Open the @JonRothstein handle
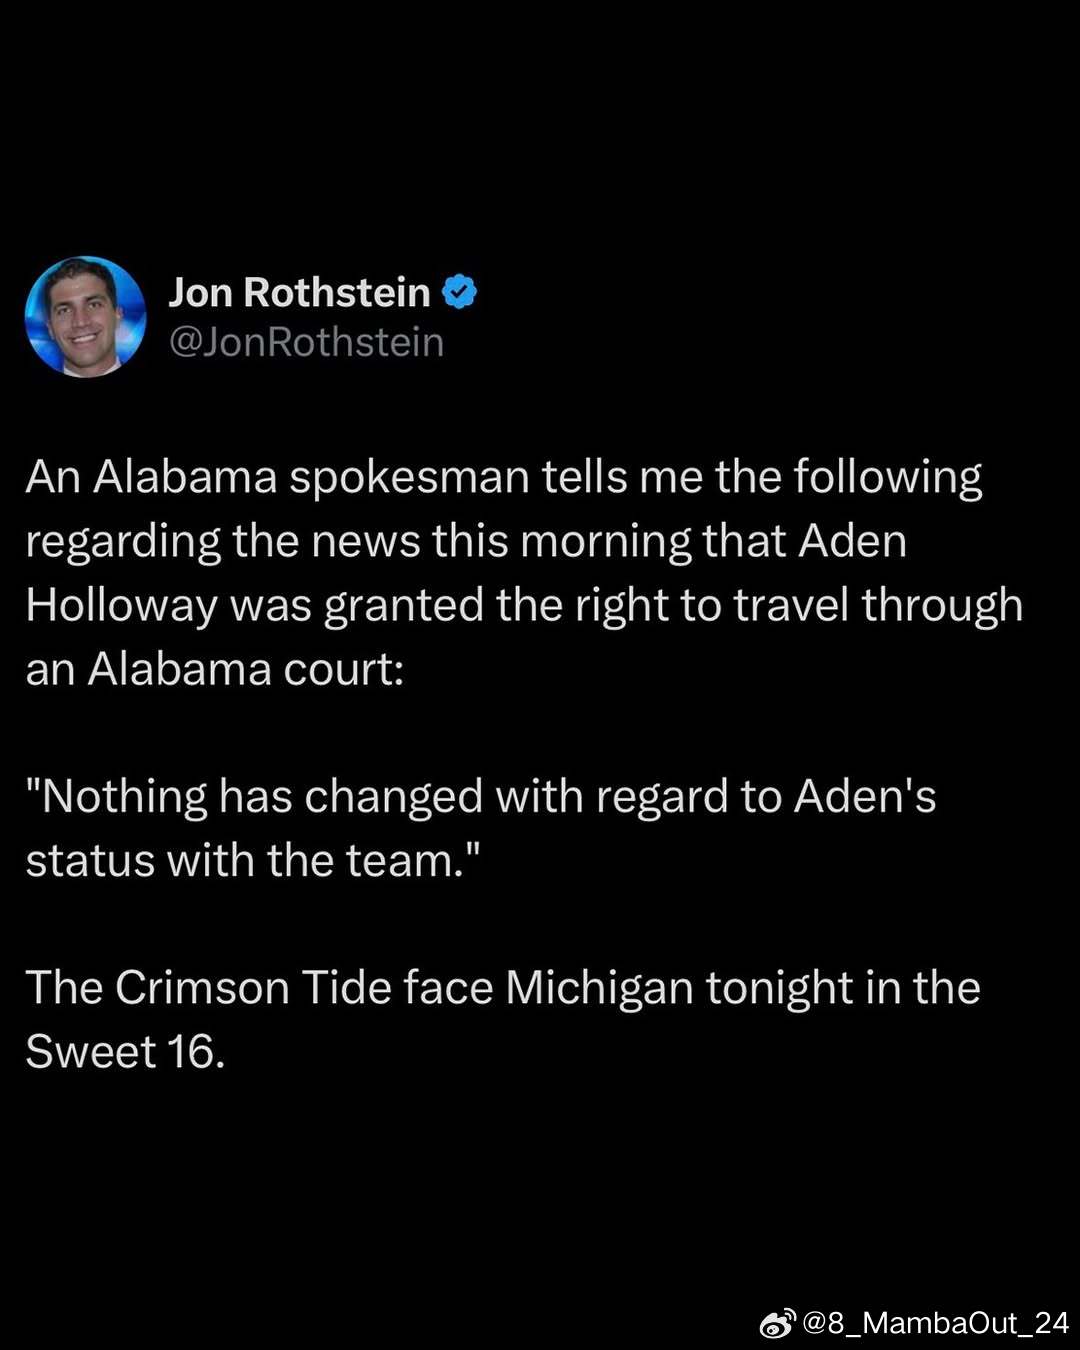This screenshot has width=1080, height=1350. 306,342
